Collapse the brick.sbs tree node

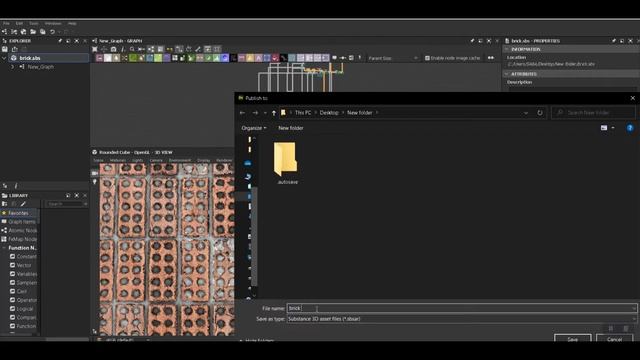click(4, 58)
